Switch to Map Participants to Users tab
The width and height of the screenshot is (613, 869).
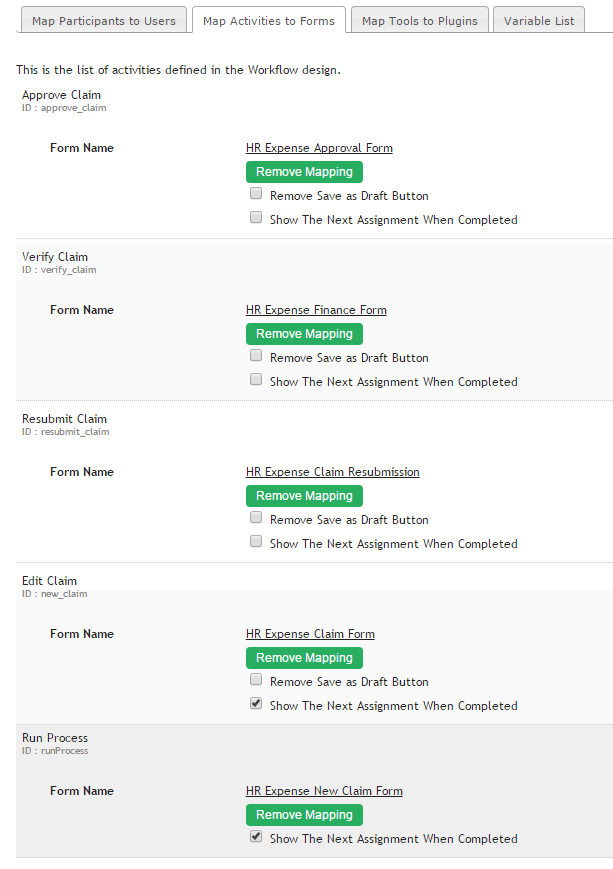[x=103, y=20]
